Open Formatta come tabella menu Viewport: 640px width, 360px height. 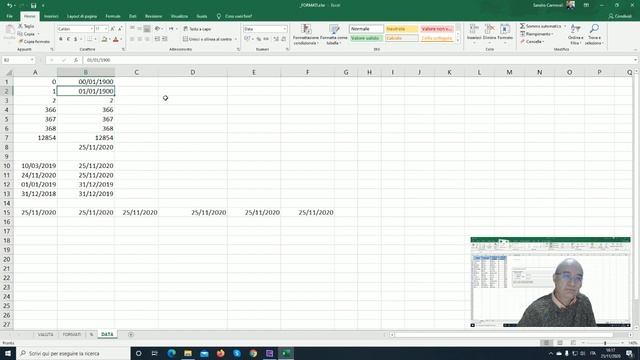pos(334,34)
